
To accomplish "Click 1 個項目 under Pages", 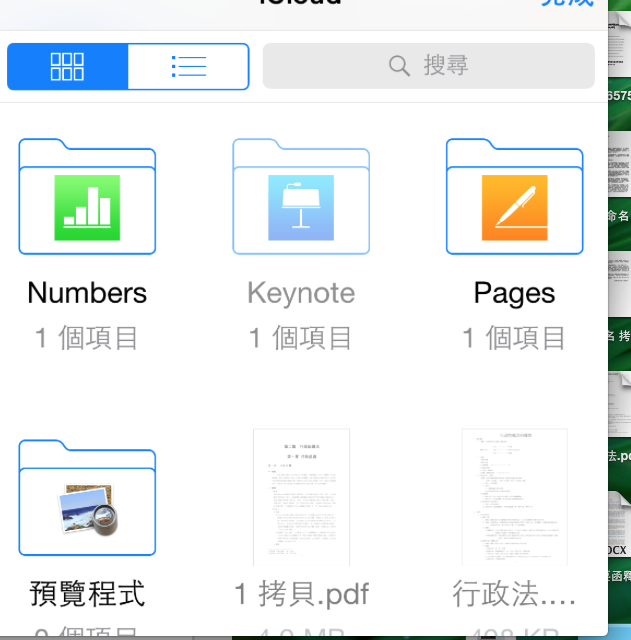I will (x=514, y=338).
